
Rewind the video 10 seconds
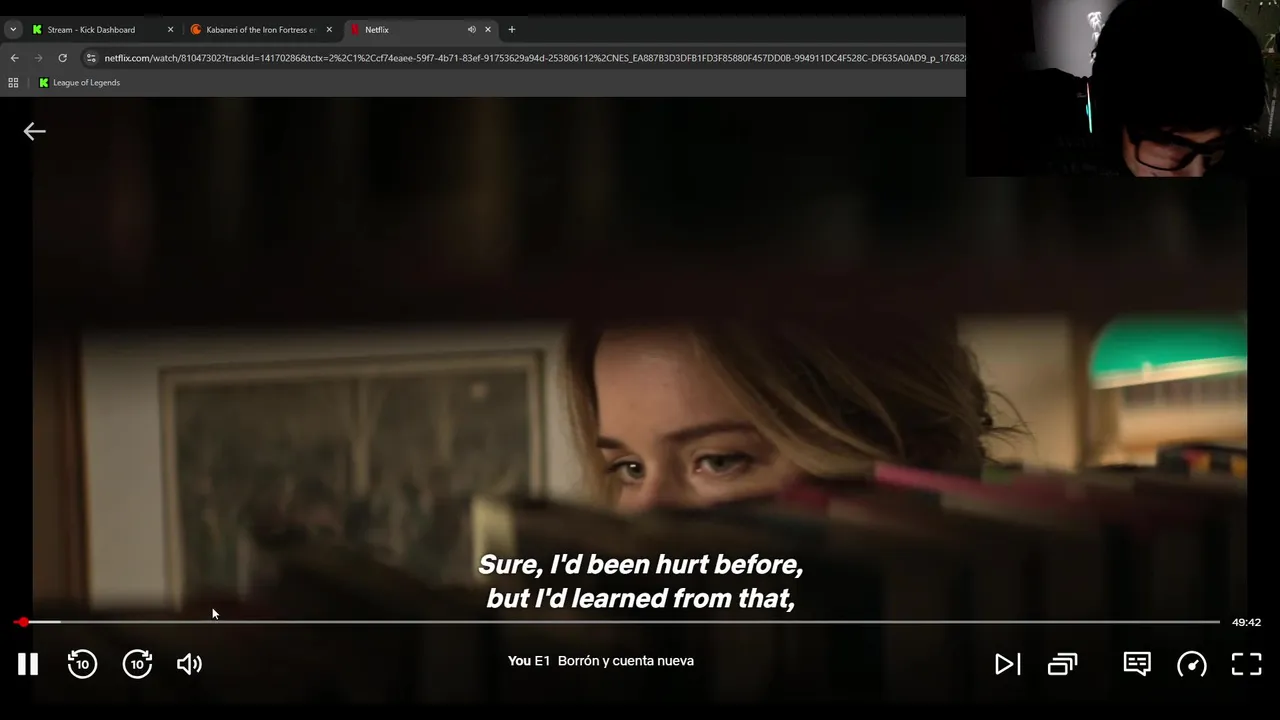pos(82,664)
